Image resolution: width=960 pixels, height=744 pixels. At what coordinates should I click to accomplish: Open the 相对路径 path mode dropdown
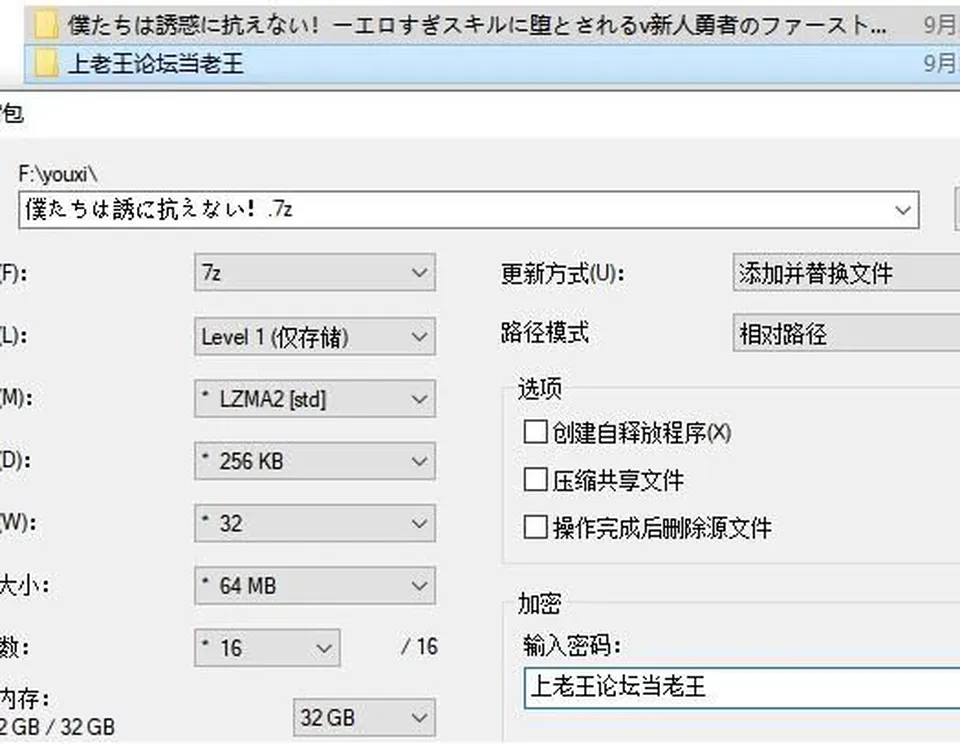(846, 333)
